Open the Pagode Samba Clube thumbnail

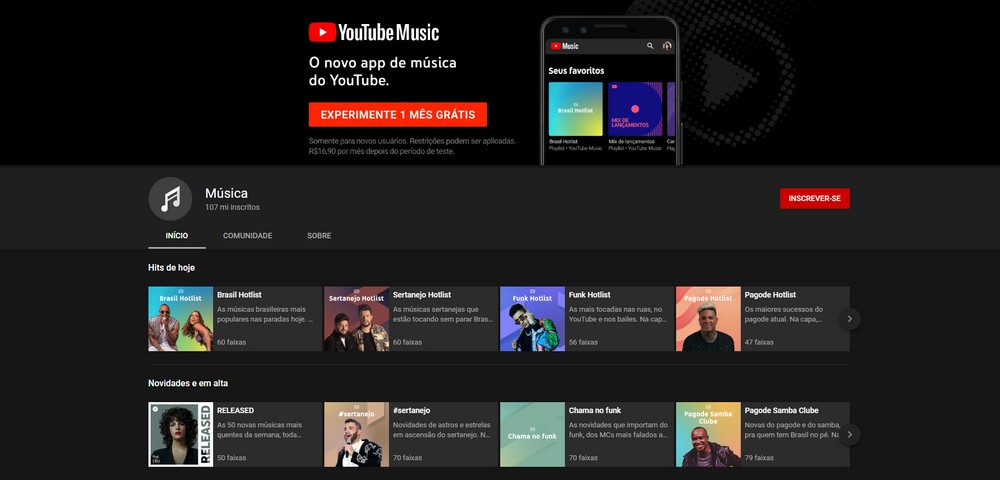click(x=709, y=434)
